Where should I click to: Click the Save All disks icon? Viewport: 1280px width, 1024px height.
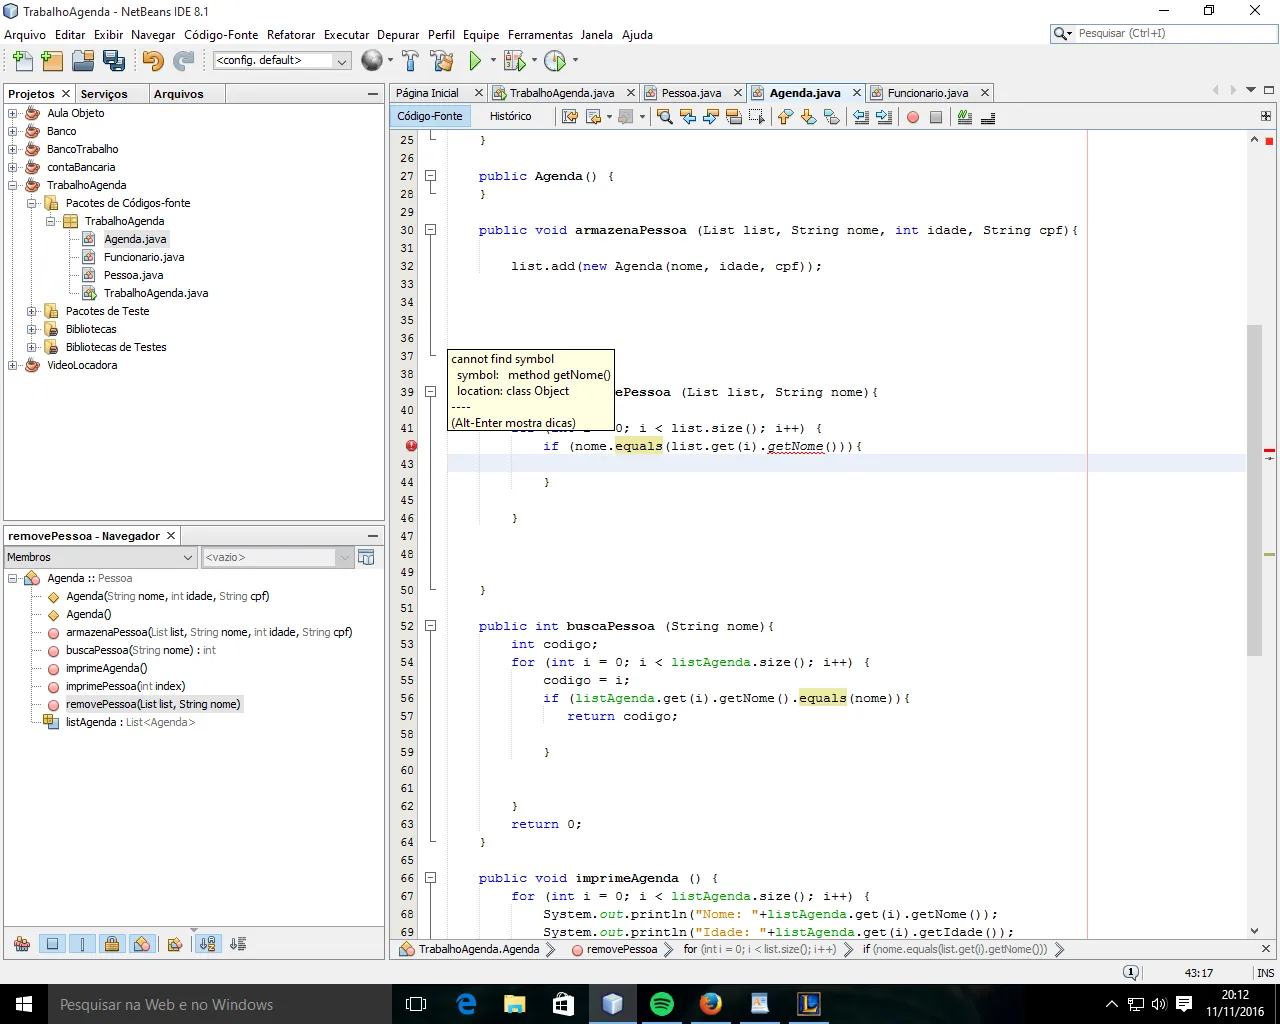pos(114,61)
